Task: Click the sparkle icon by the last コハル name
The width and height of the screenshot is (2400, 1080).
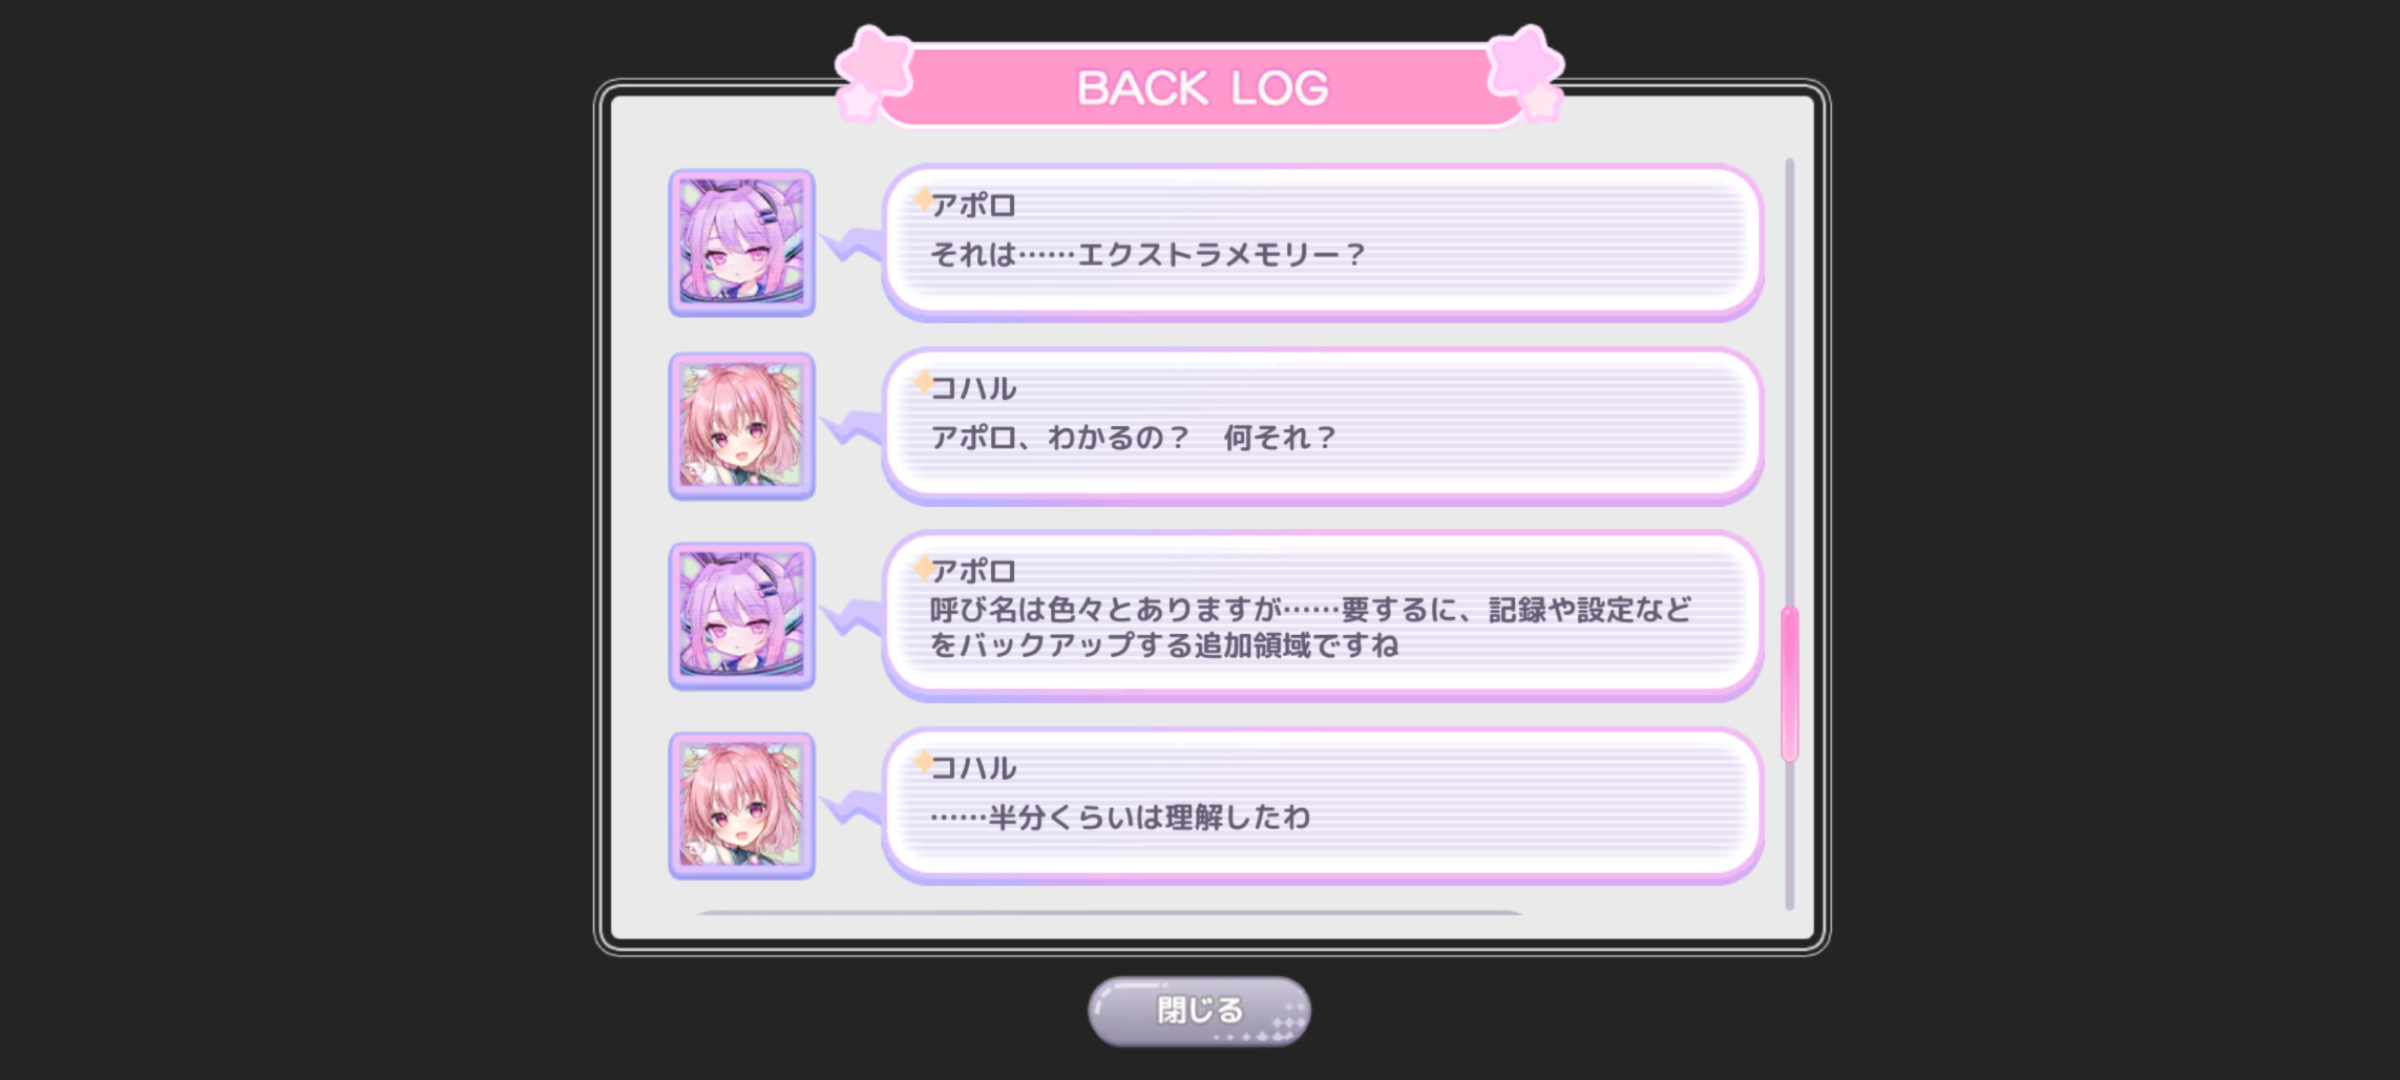Action: (x=923, y=763)
